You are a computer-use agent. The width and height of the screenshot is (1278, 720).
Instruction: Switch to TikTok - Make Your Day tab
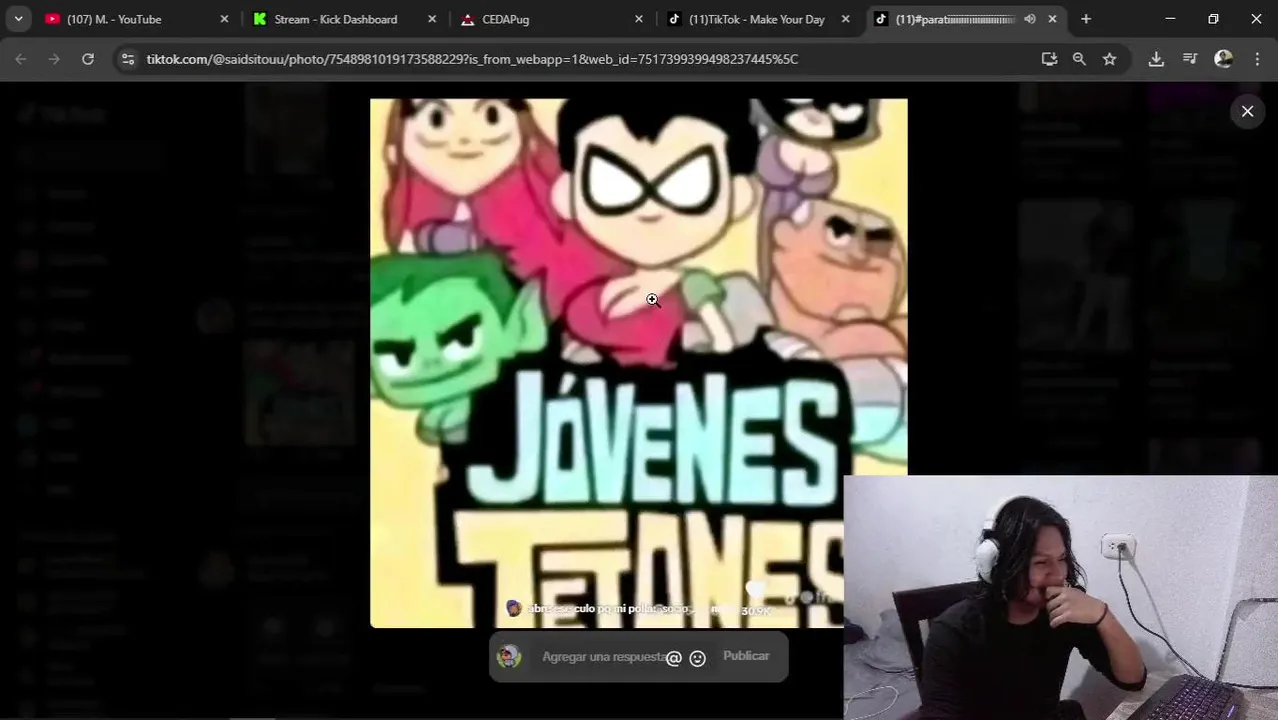click(x=759, y=19)
